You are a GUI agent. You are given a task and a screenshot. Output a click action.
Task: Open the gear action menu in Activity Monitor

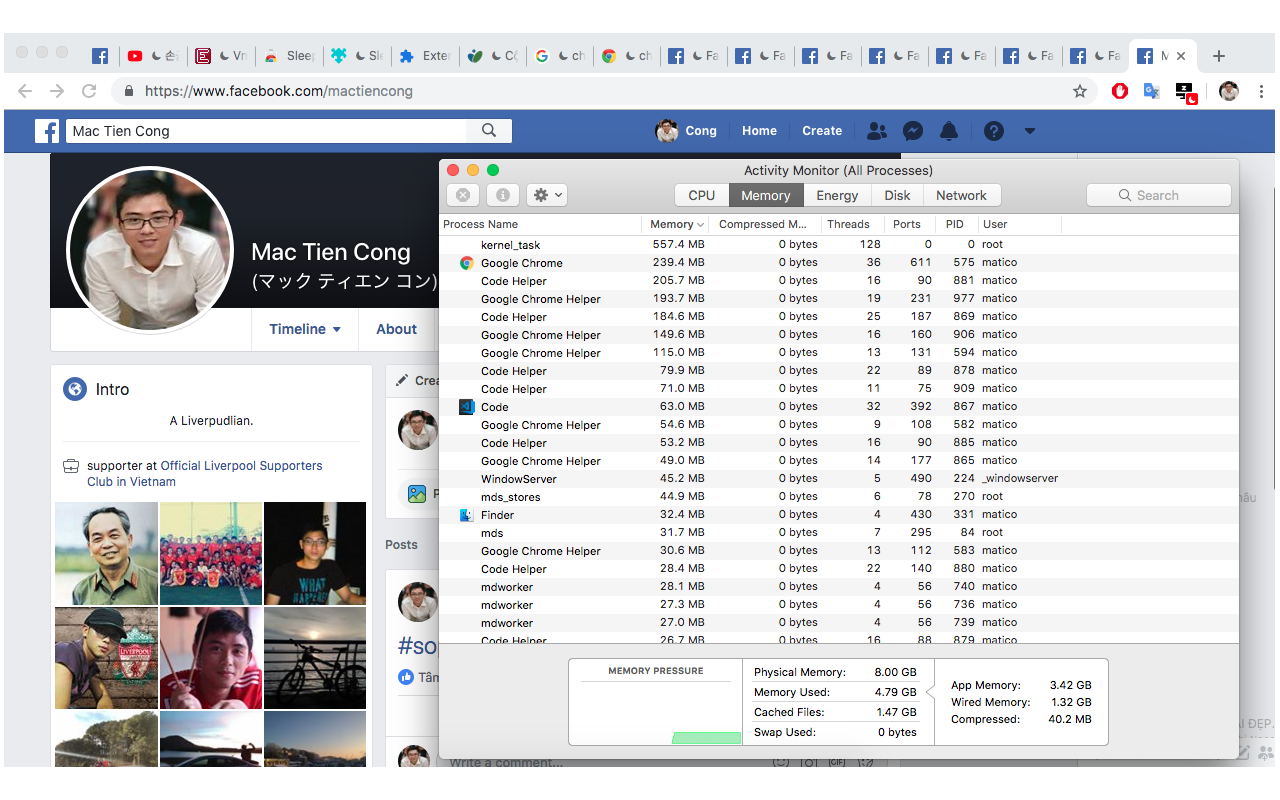547,195
